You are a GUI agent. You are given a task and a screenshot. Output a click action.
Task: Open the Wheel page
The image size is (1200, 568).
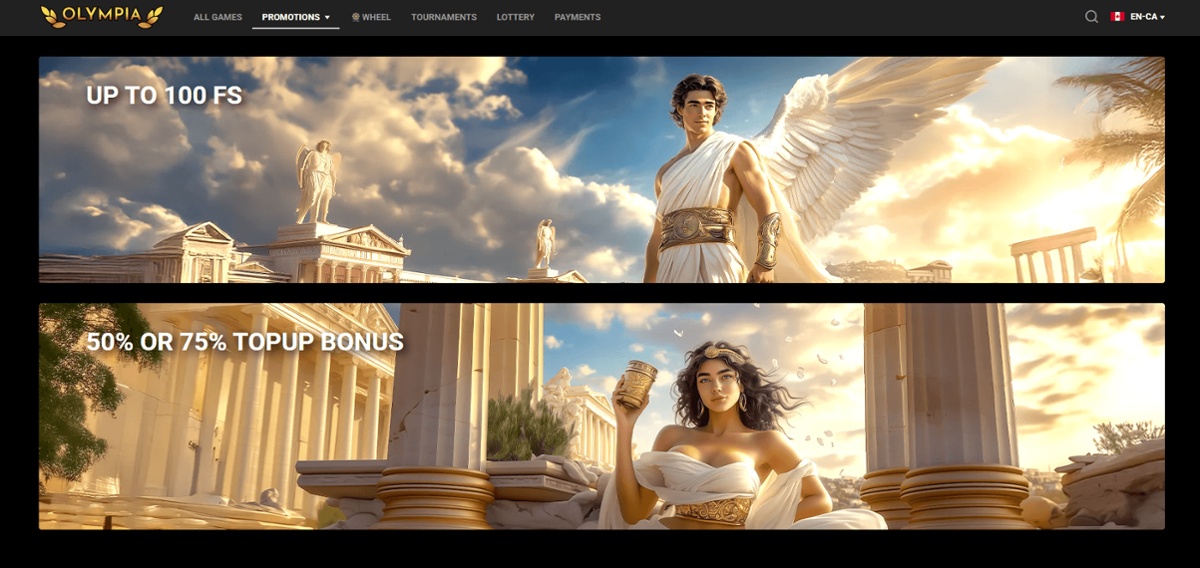coord(371,17)
